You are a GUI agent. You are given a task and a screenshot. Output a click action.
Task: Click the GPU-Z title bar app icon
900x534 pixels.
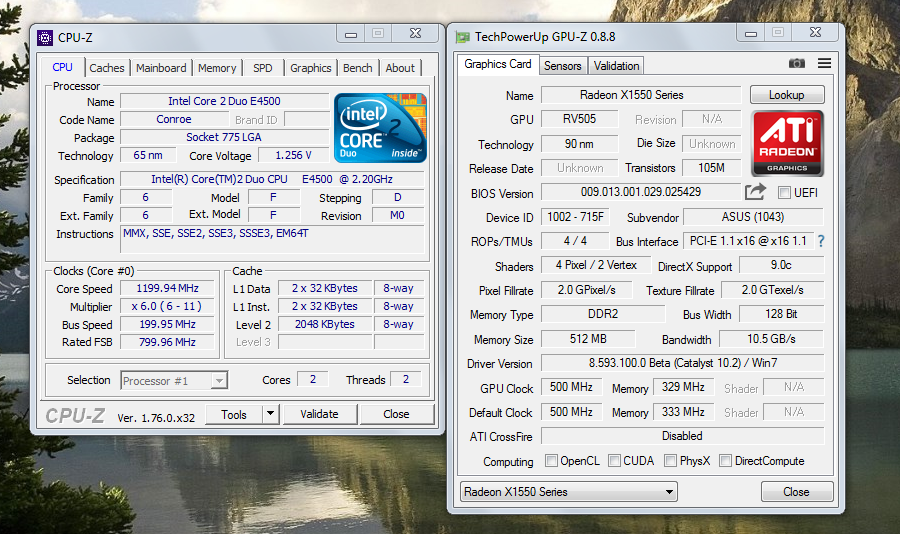(x=462, y=37)
